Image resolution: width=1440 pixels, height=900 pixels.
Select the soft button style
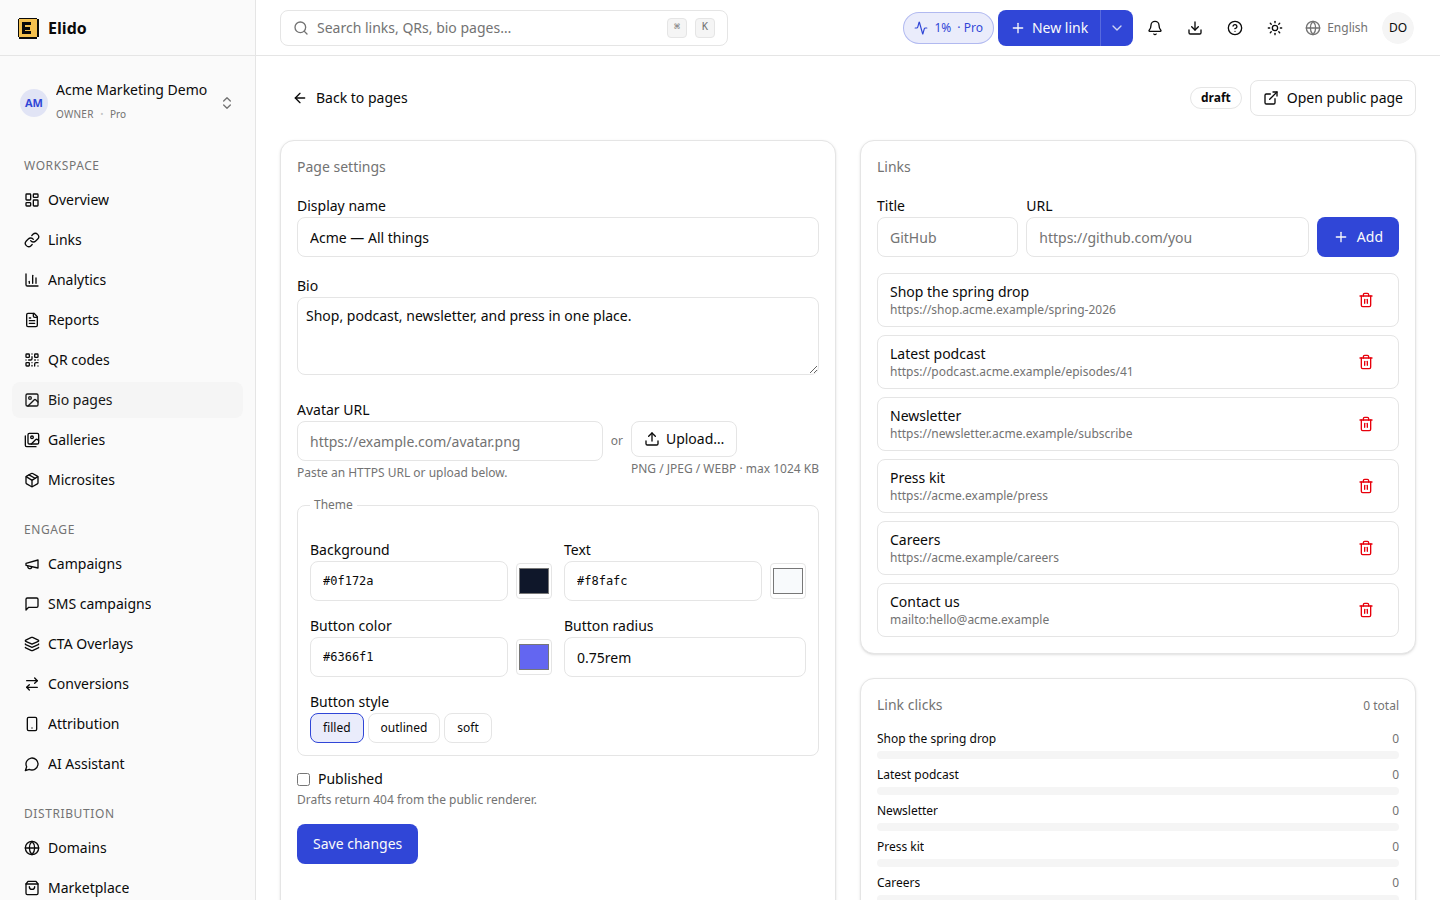[468, 728]
